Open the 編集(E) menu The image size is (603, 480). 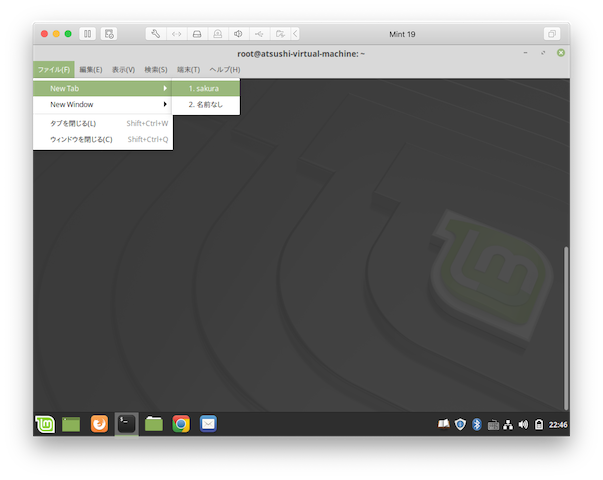click(90, 69)
